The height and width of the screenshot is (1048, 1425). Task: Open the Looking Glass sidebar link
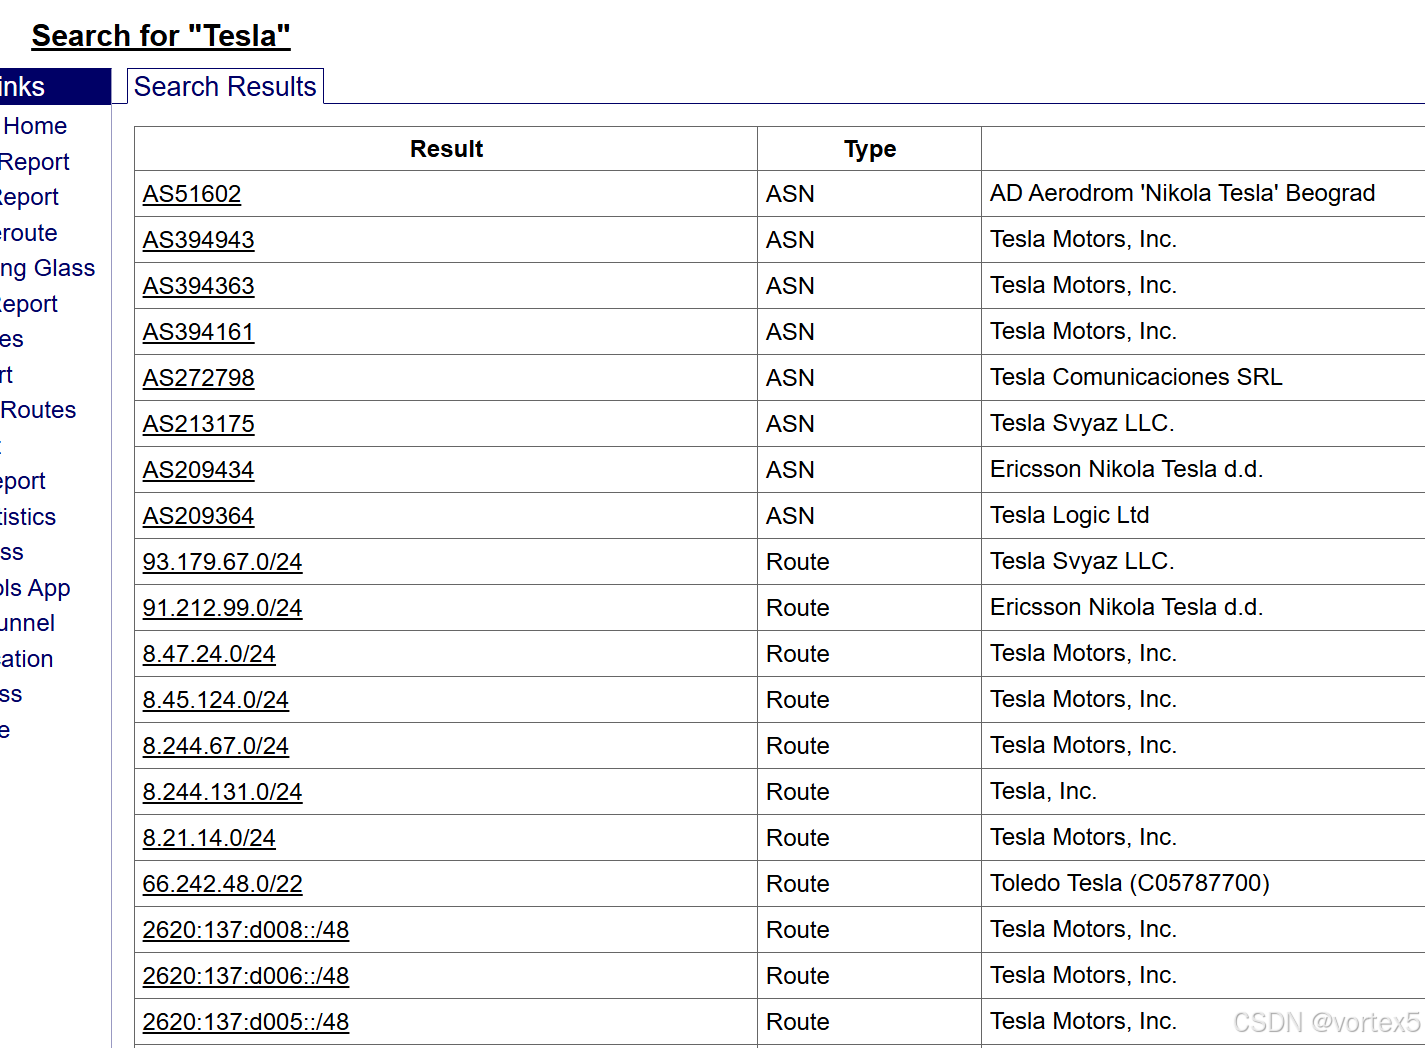47,268
